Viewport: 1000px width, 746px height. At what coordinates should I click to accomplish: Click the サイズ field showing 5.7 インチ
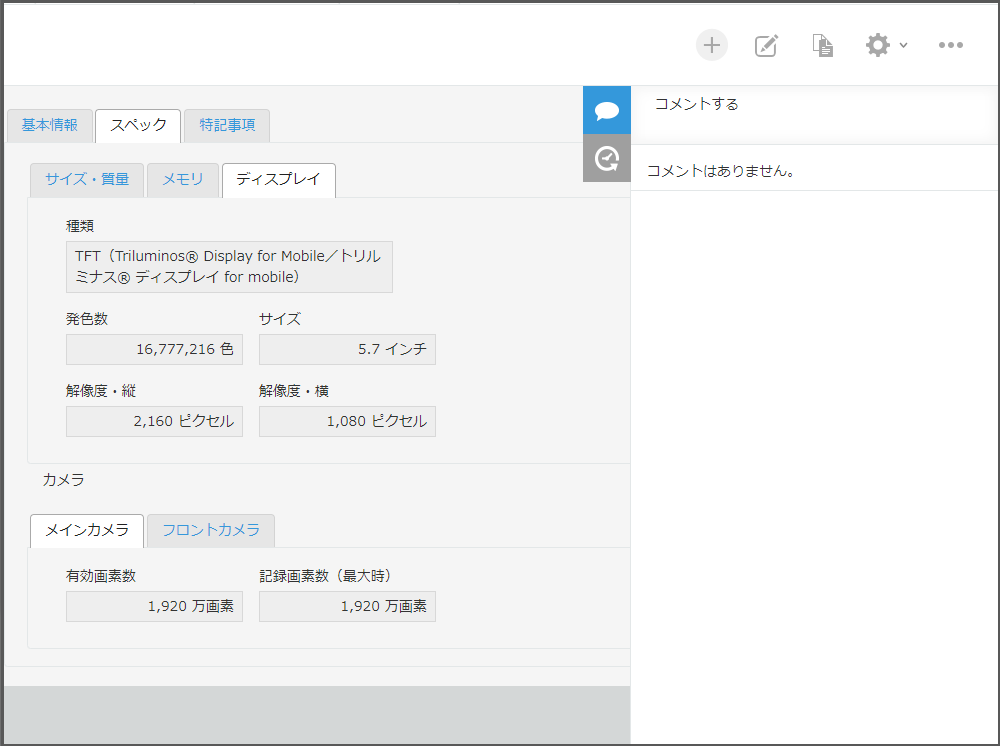pos(347,349)
